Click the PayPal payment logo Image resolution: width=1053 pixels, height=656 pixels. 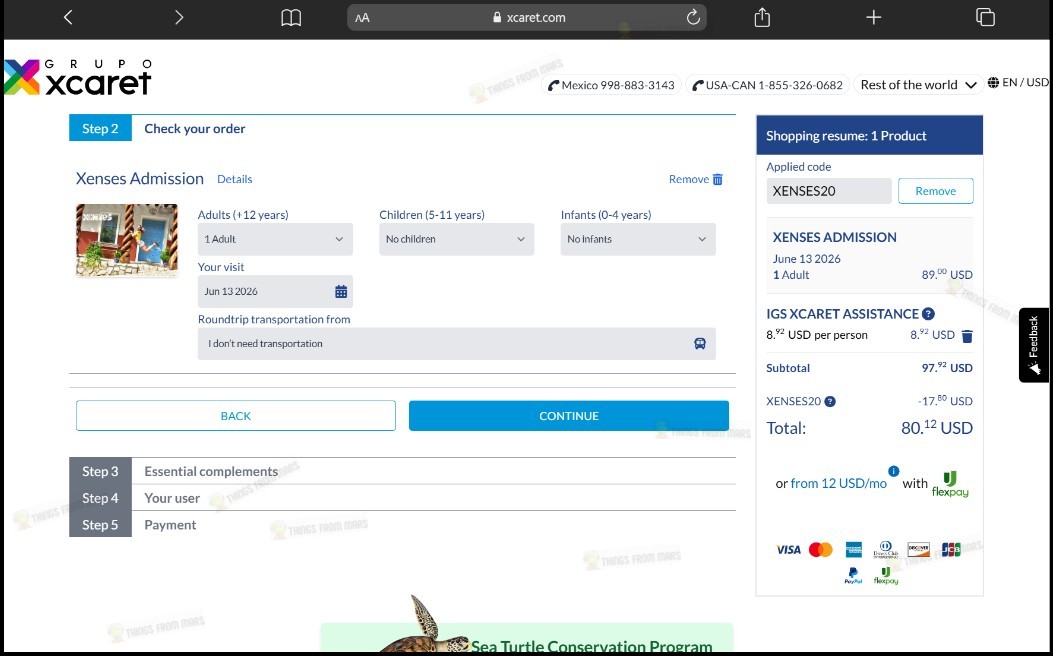coord(854,576)
